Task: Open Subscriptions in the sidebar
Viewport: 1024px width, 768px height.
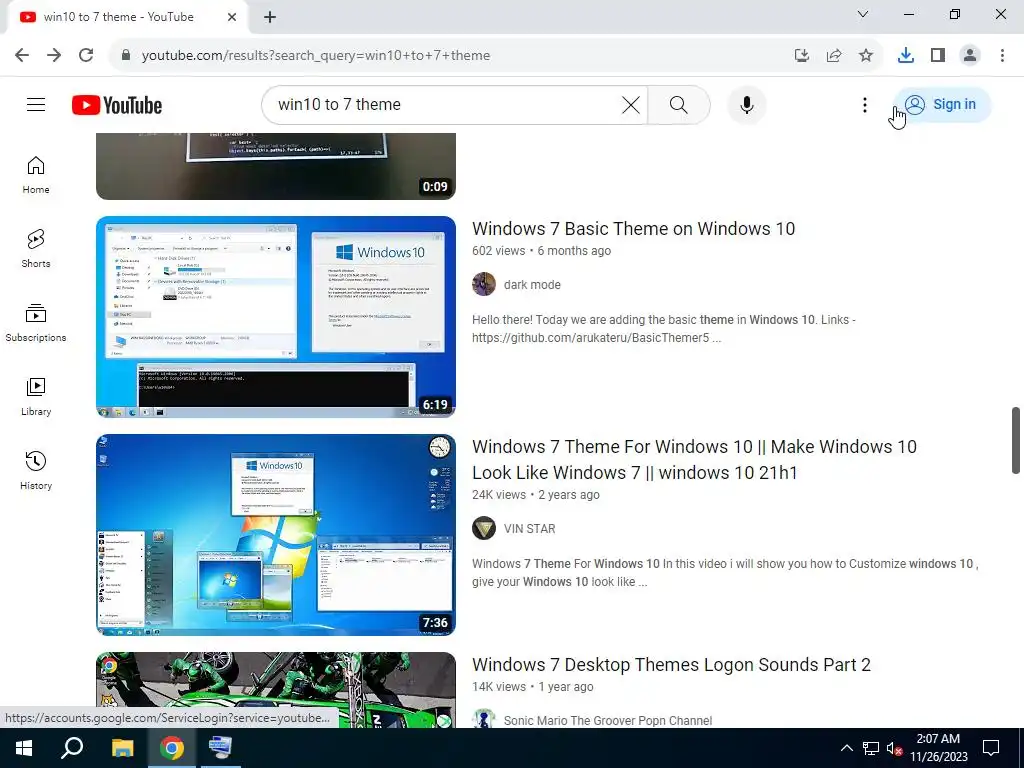Action: coord(36,323)
